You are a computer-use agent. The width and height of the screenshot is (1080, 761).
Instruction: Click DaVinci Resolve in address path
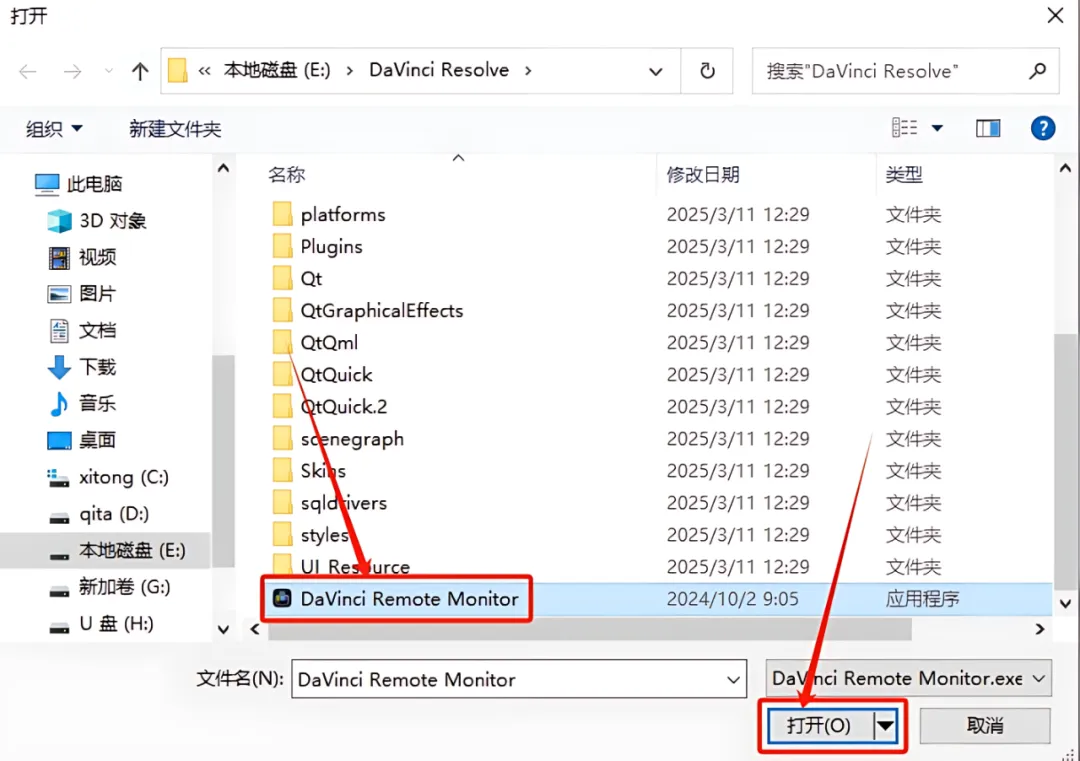pos(439,70)
